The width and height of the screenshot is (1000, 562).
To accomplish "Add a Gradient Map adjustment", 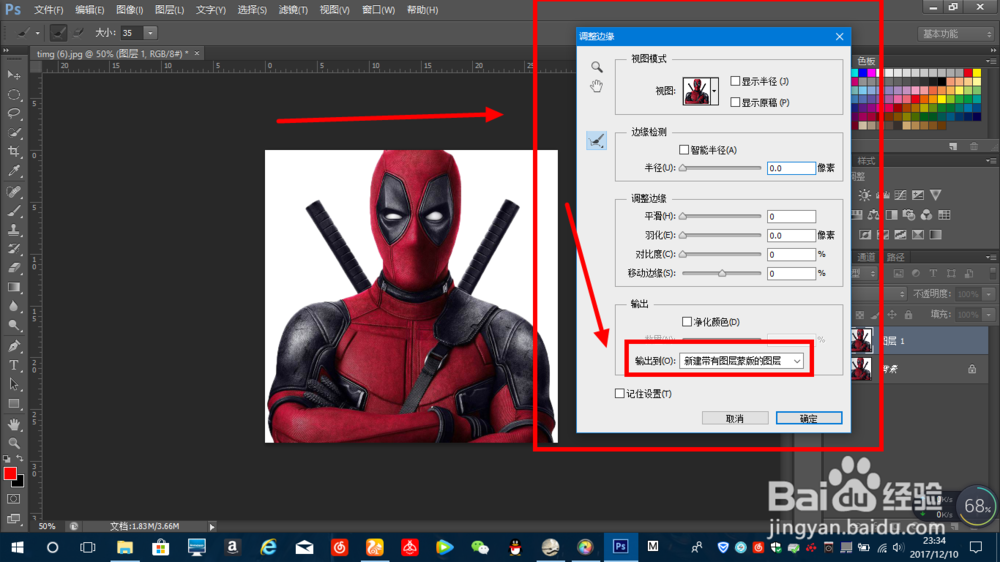I will click(936, 235).
